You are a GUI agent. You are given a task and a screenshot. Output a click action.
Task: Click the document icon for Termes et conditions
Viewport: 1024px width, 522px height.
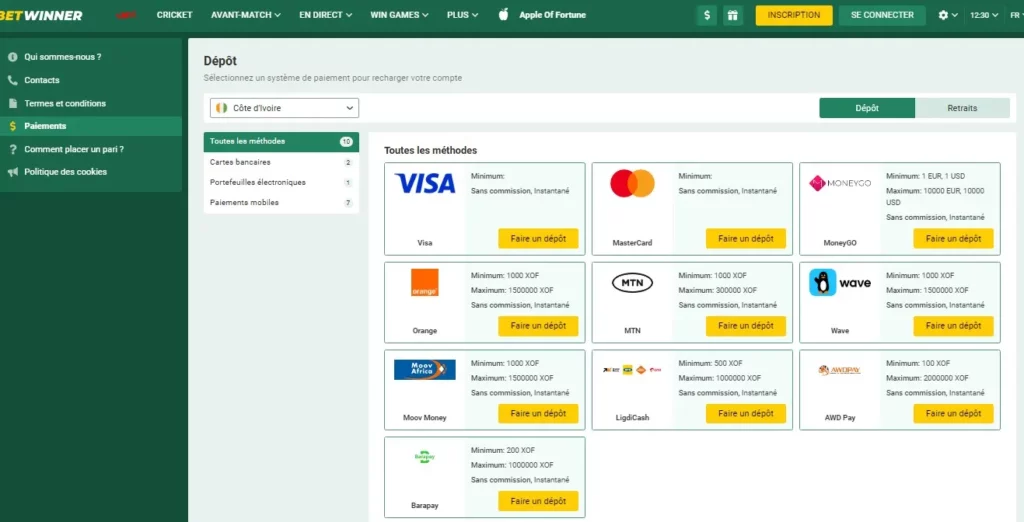click(12, 103)
